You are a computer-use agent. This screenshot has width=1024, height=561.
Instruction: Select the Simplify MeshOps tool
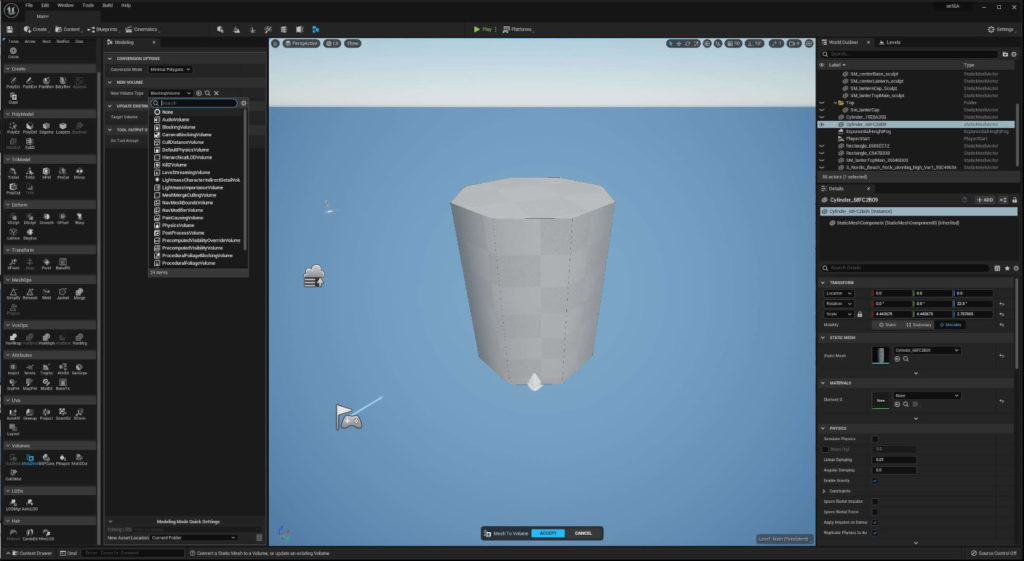click(13, 294)
